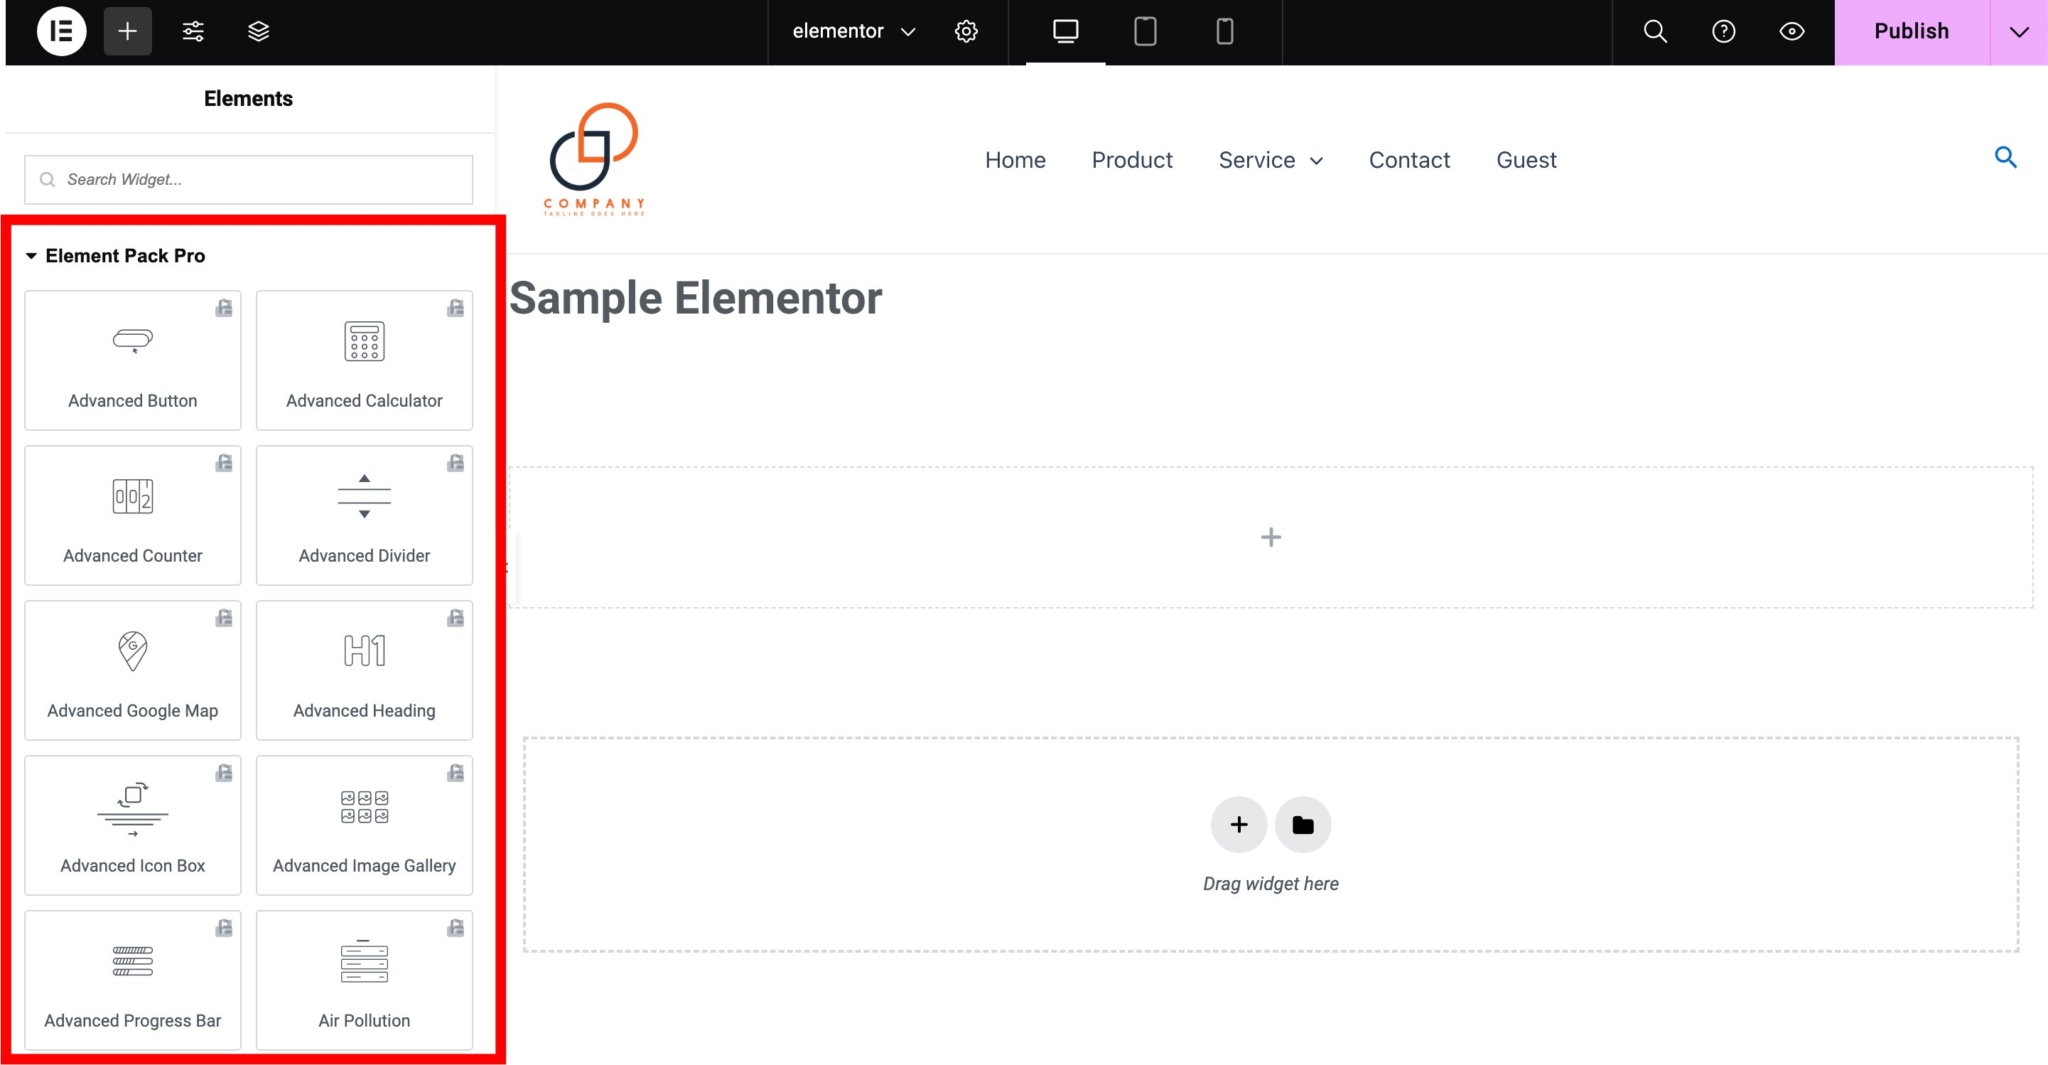Select the Advanced Calculator widget
2048x1065 pixels.
[x=364, y=360]
